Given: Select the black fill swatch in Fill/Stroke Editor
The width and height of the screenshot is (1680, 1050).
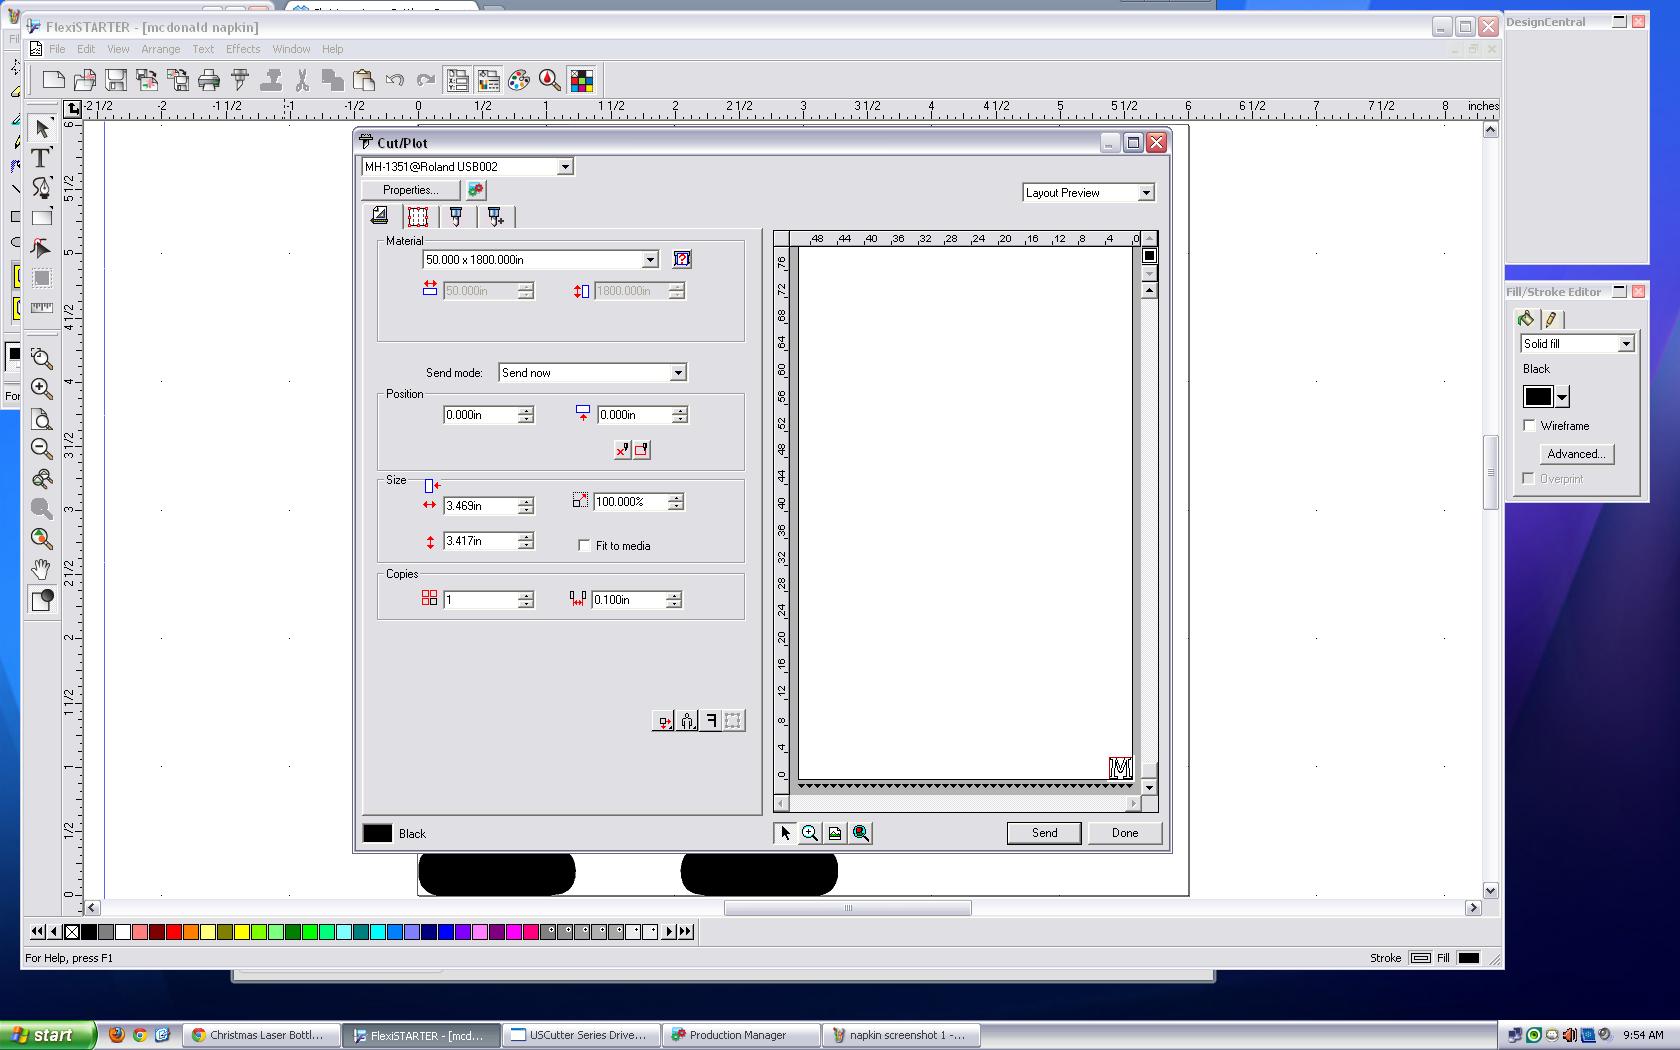Looking at the screenshot, I should [x=1537, y=396].
